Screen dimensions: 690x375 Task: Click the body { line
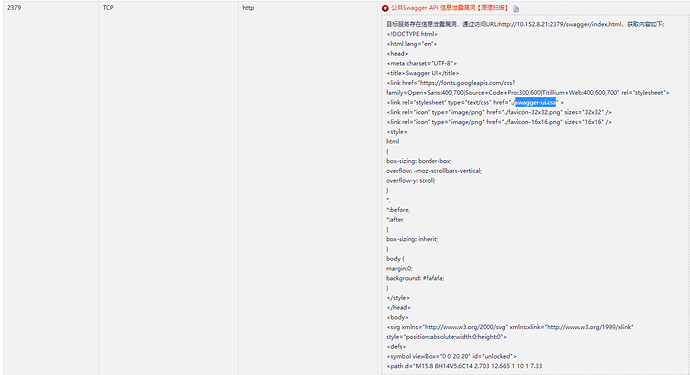395,258
